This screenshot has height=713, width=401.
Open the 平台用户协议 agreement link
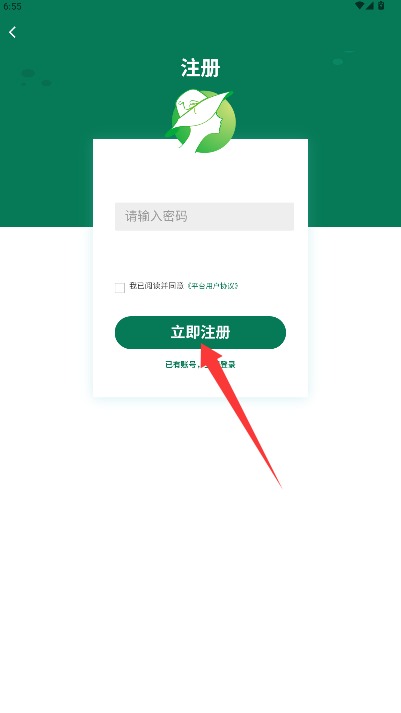(213, 286)
